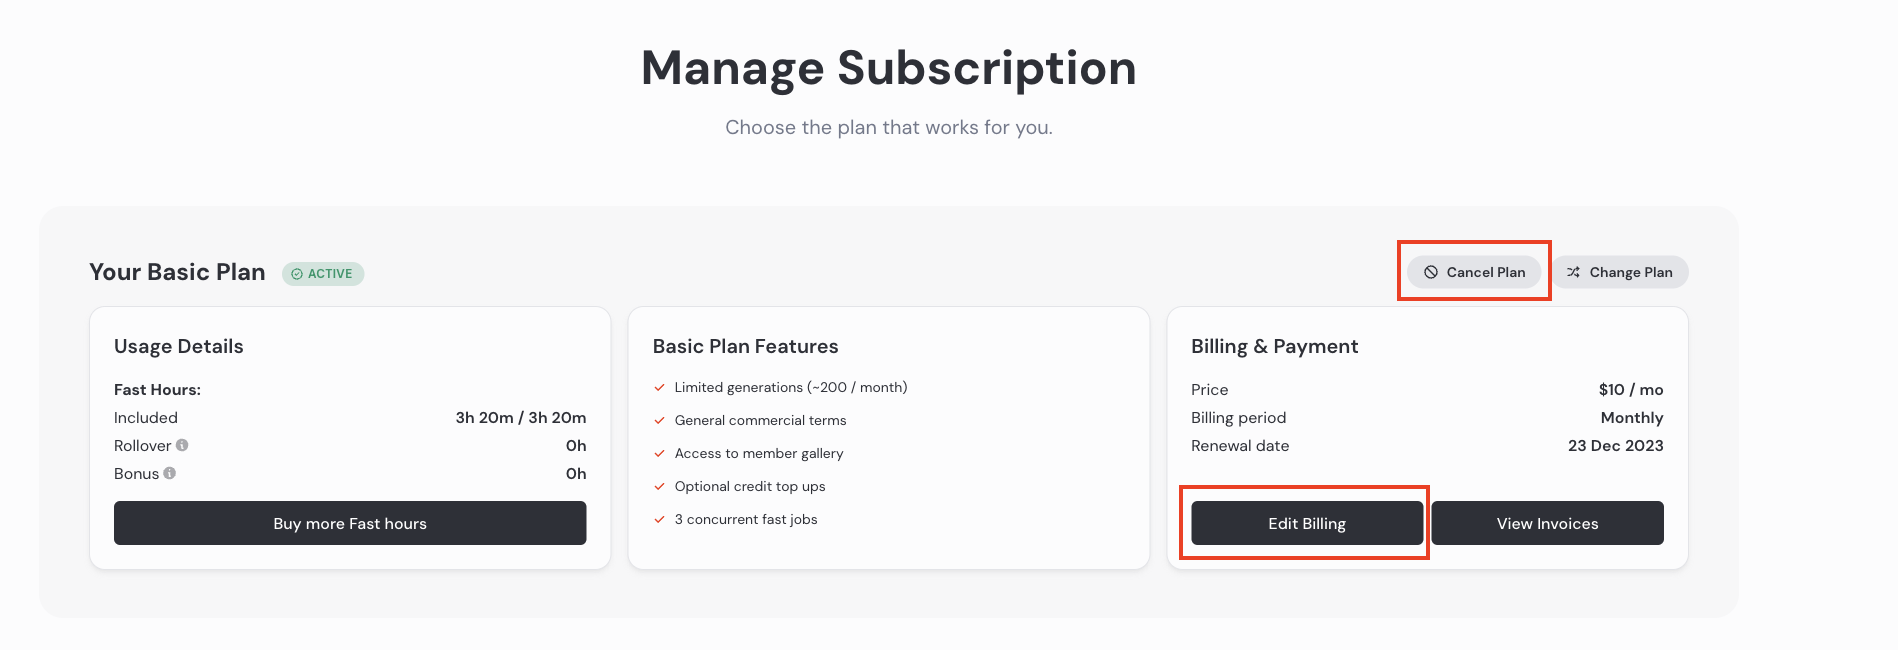Viewport: 1898px width, 650px height.
Task: Click checkmark beside Optional credit top ups
Action: [x=659, y=486]
